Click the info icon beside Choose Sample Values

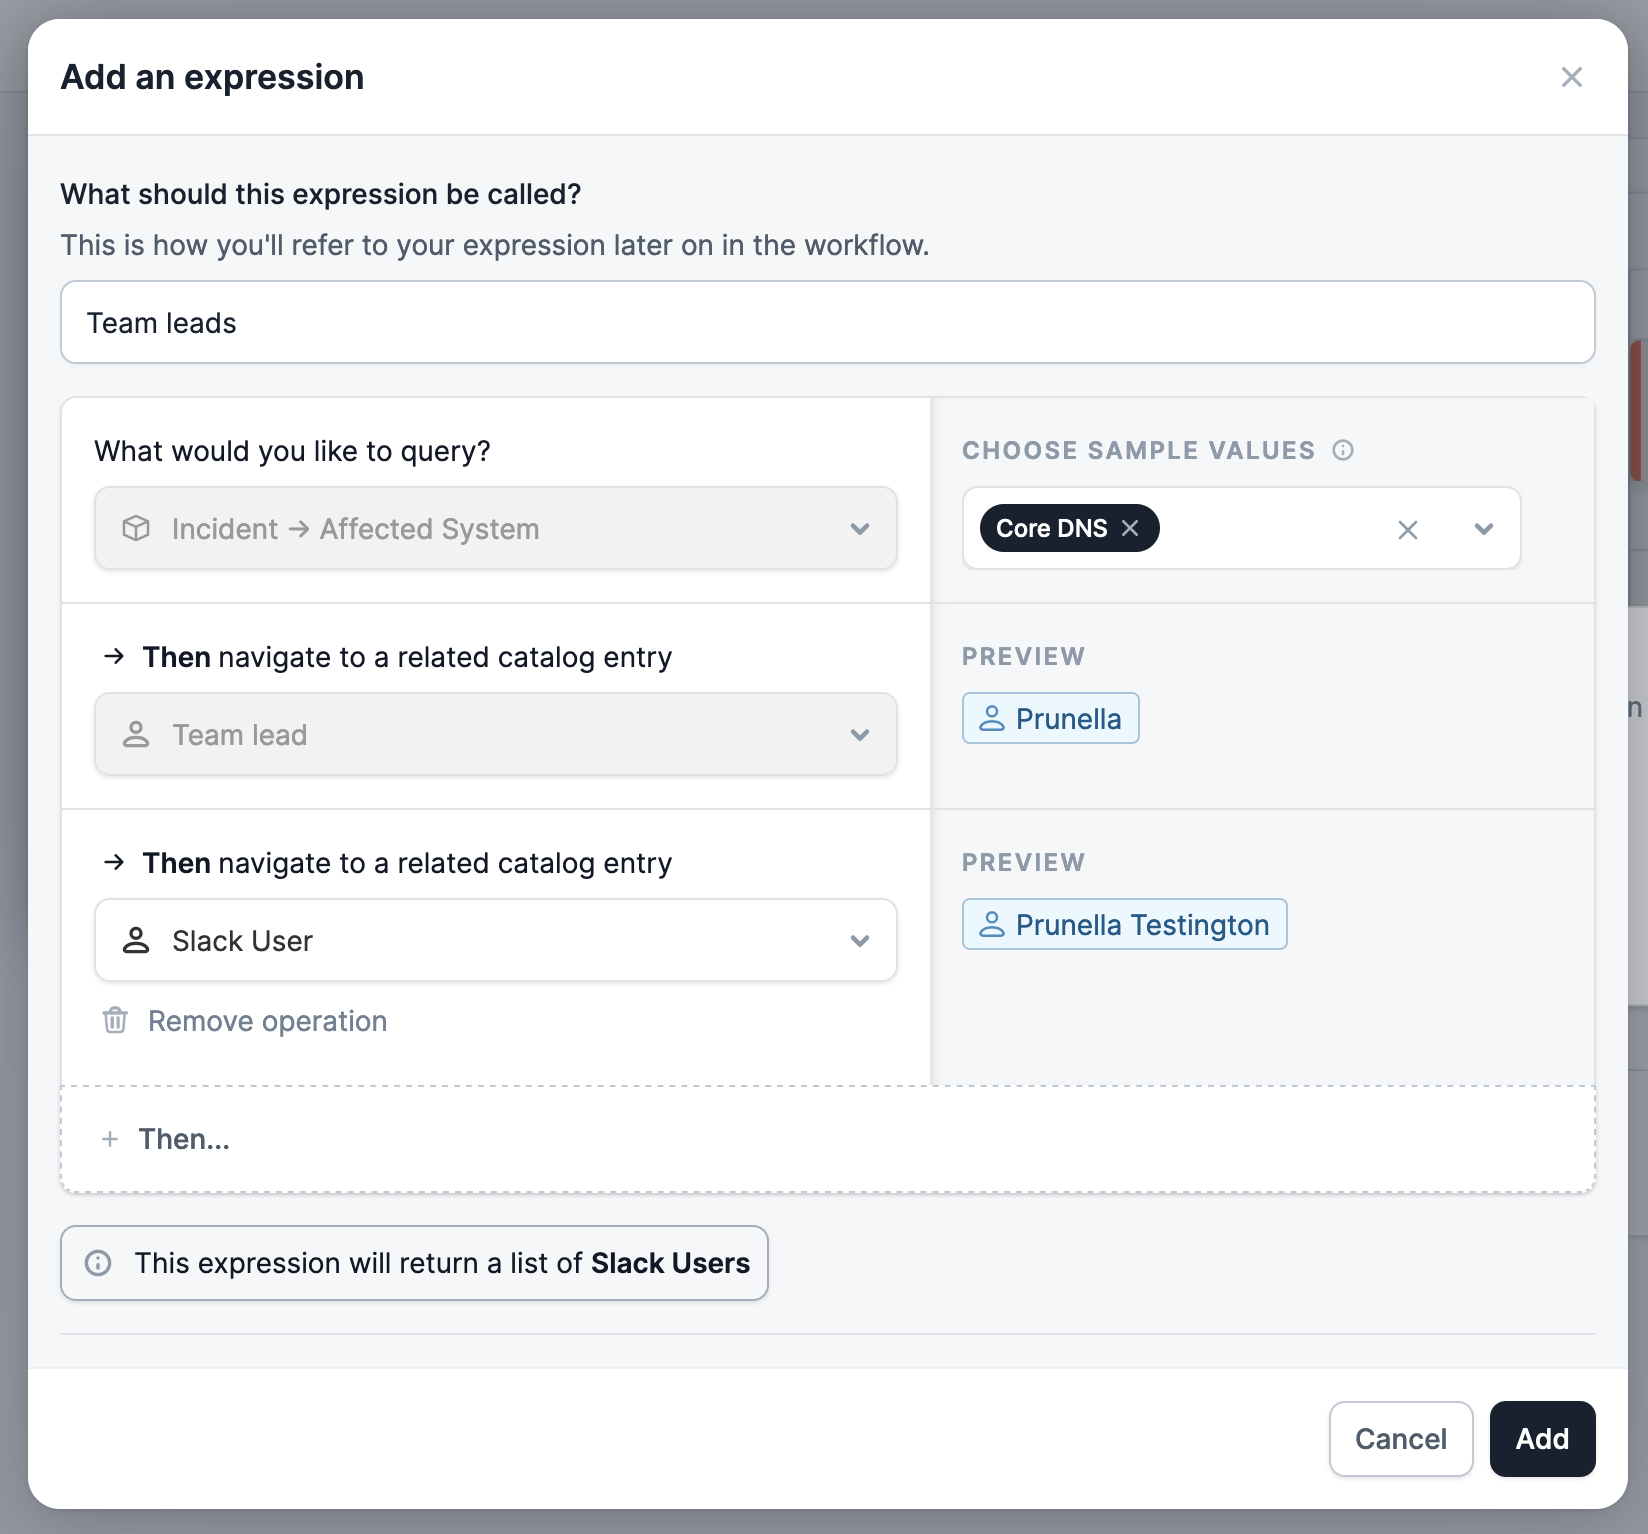(x=1343, y=450)
